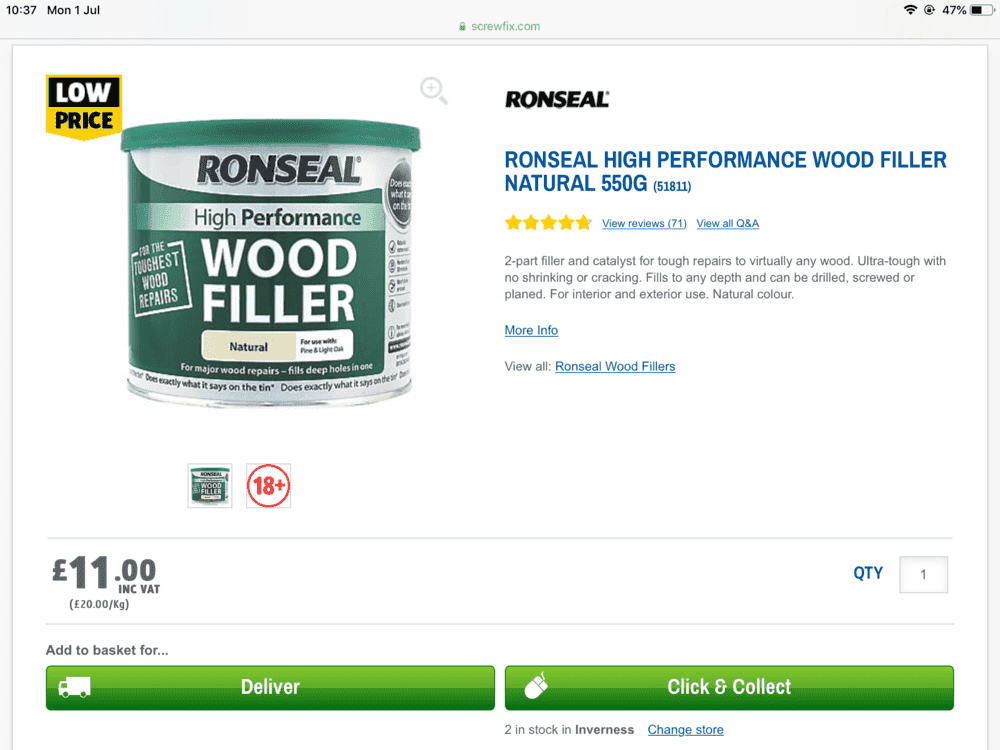This screenshot has height=750, width=1000.
Task: Click the Change store link
Action: point(686,730)
